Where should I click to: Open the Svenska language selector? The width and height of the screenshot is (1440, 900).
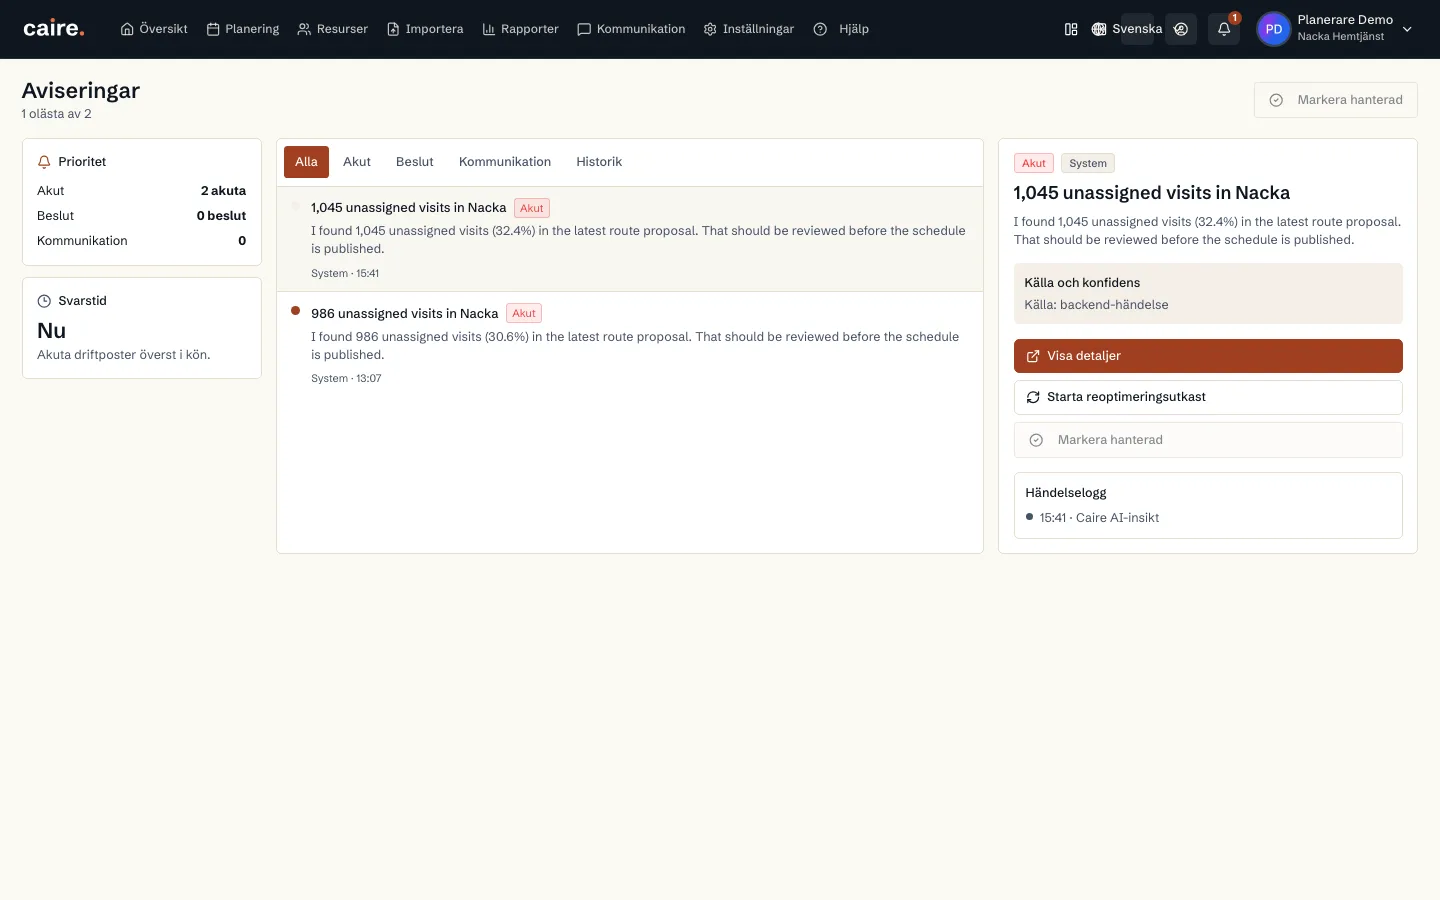(x=1127, y=29)
